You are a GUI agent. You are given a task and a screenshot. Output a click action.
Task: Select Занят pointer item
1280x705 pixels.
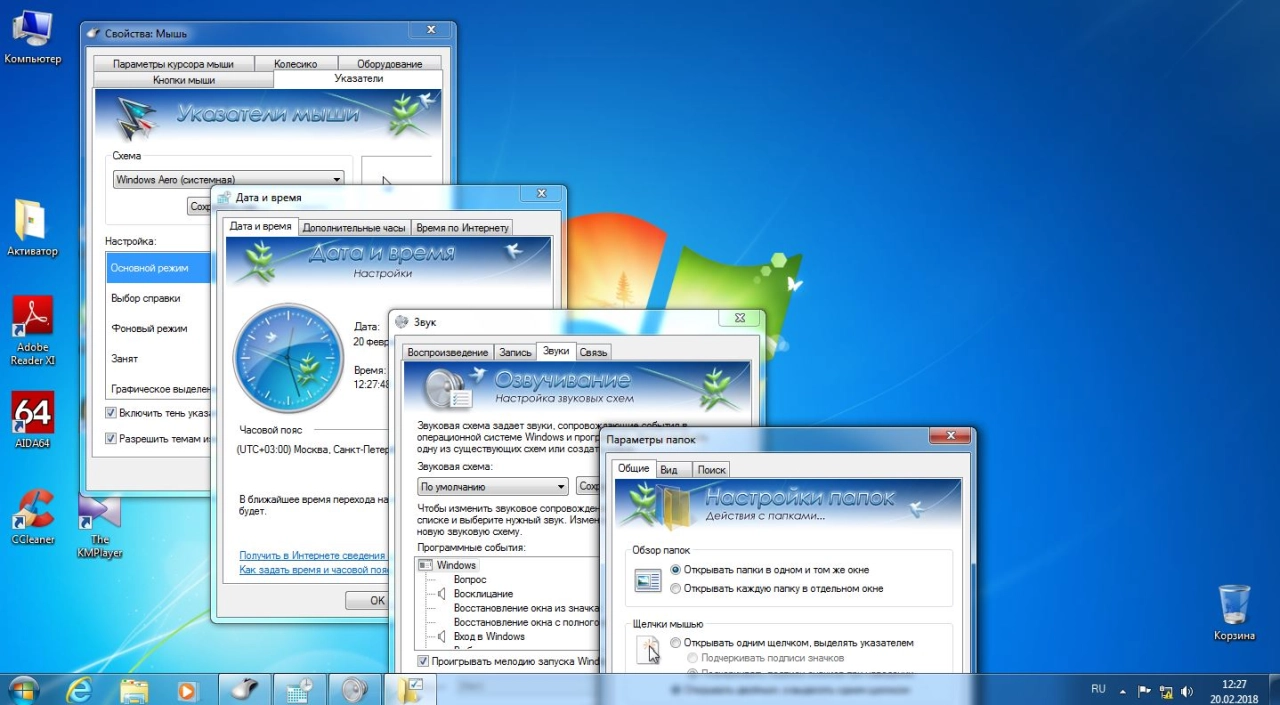[158, 358]
